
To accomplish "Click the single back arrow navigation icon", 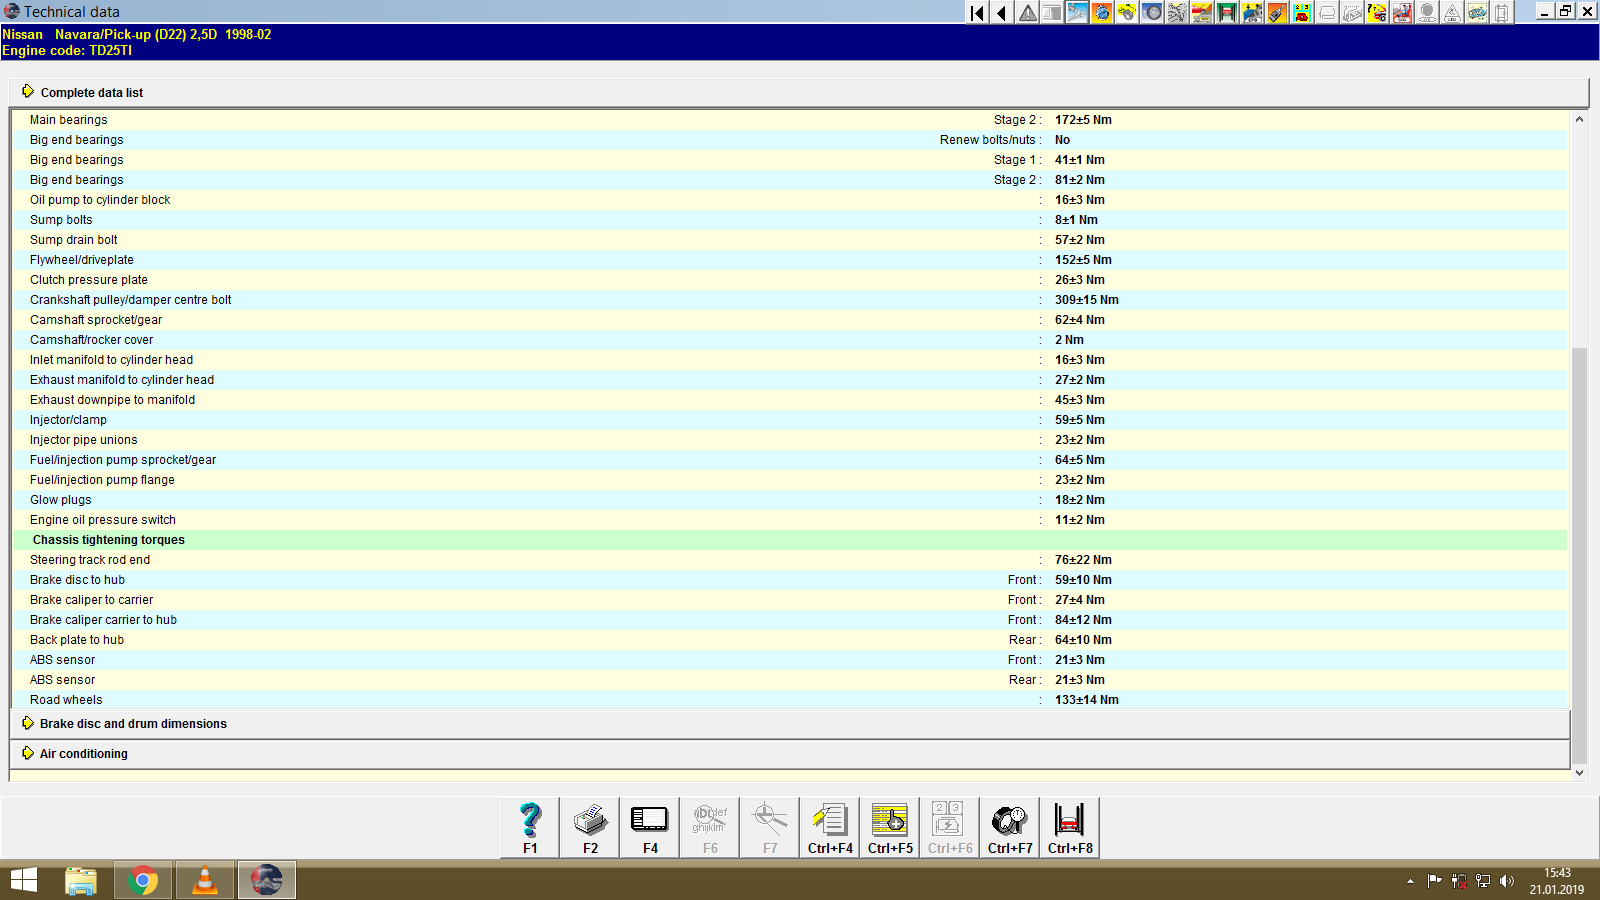I will point(1002,12).
